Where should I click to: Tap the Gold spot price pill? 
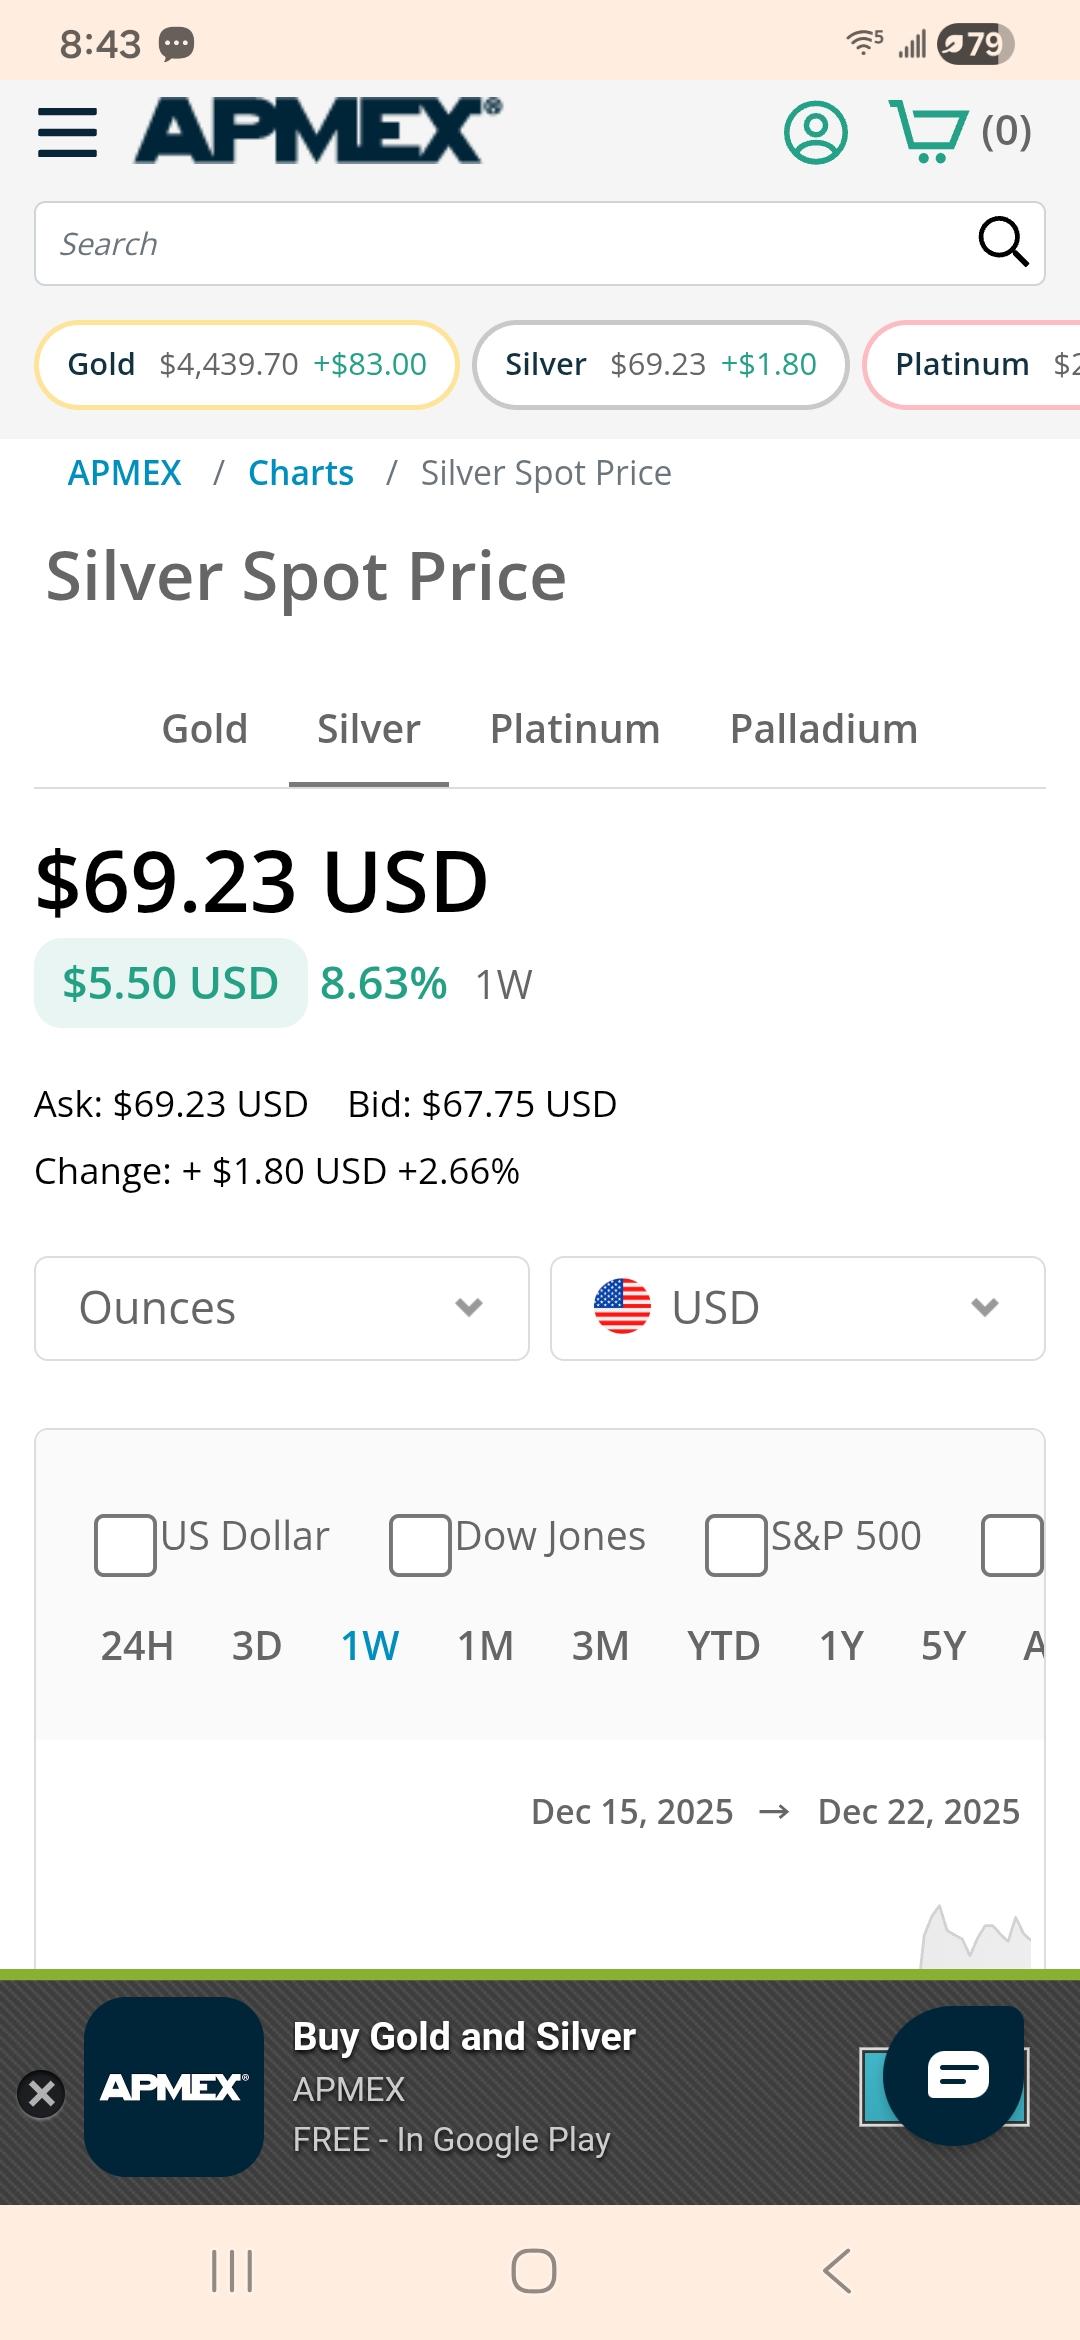(x=246, y=365)
